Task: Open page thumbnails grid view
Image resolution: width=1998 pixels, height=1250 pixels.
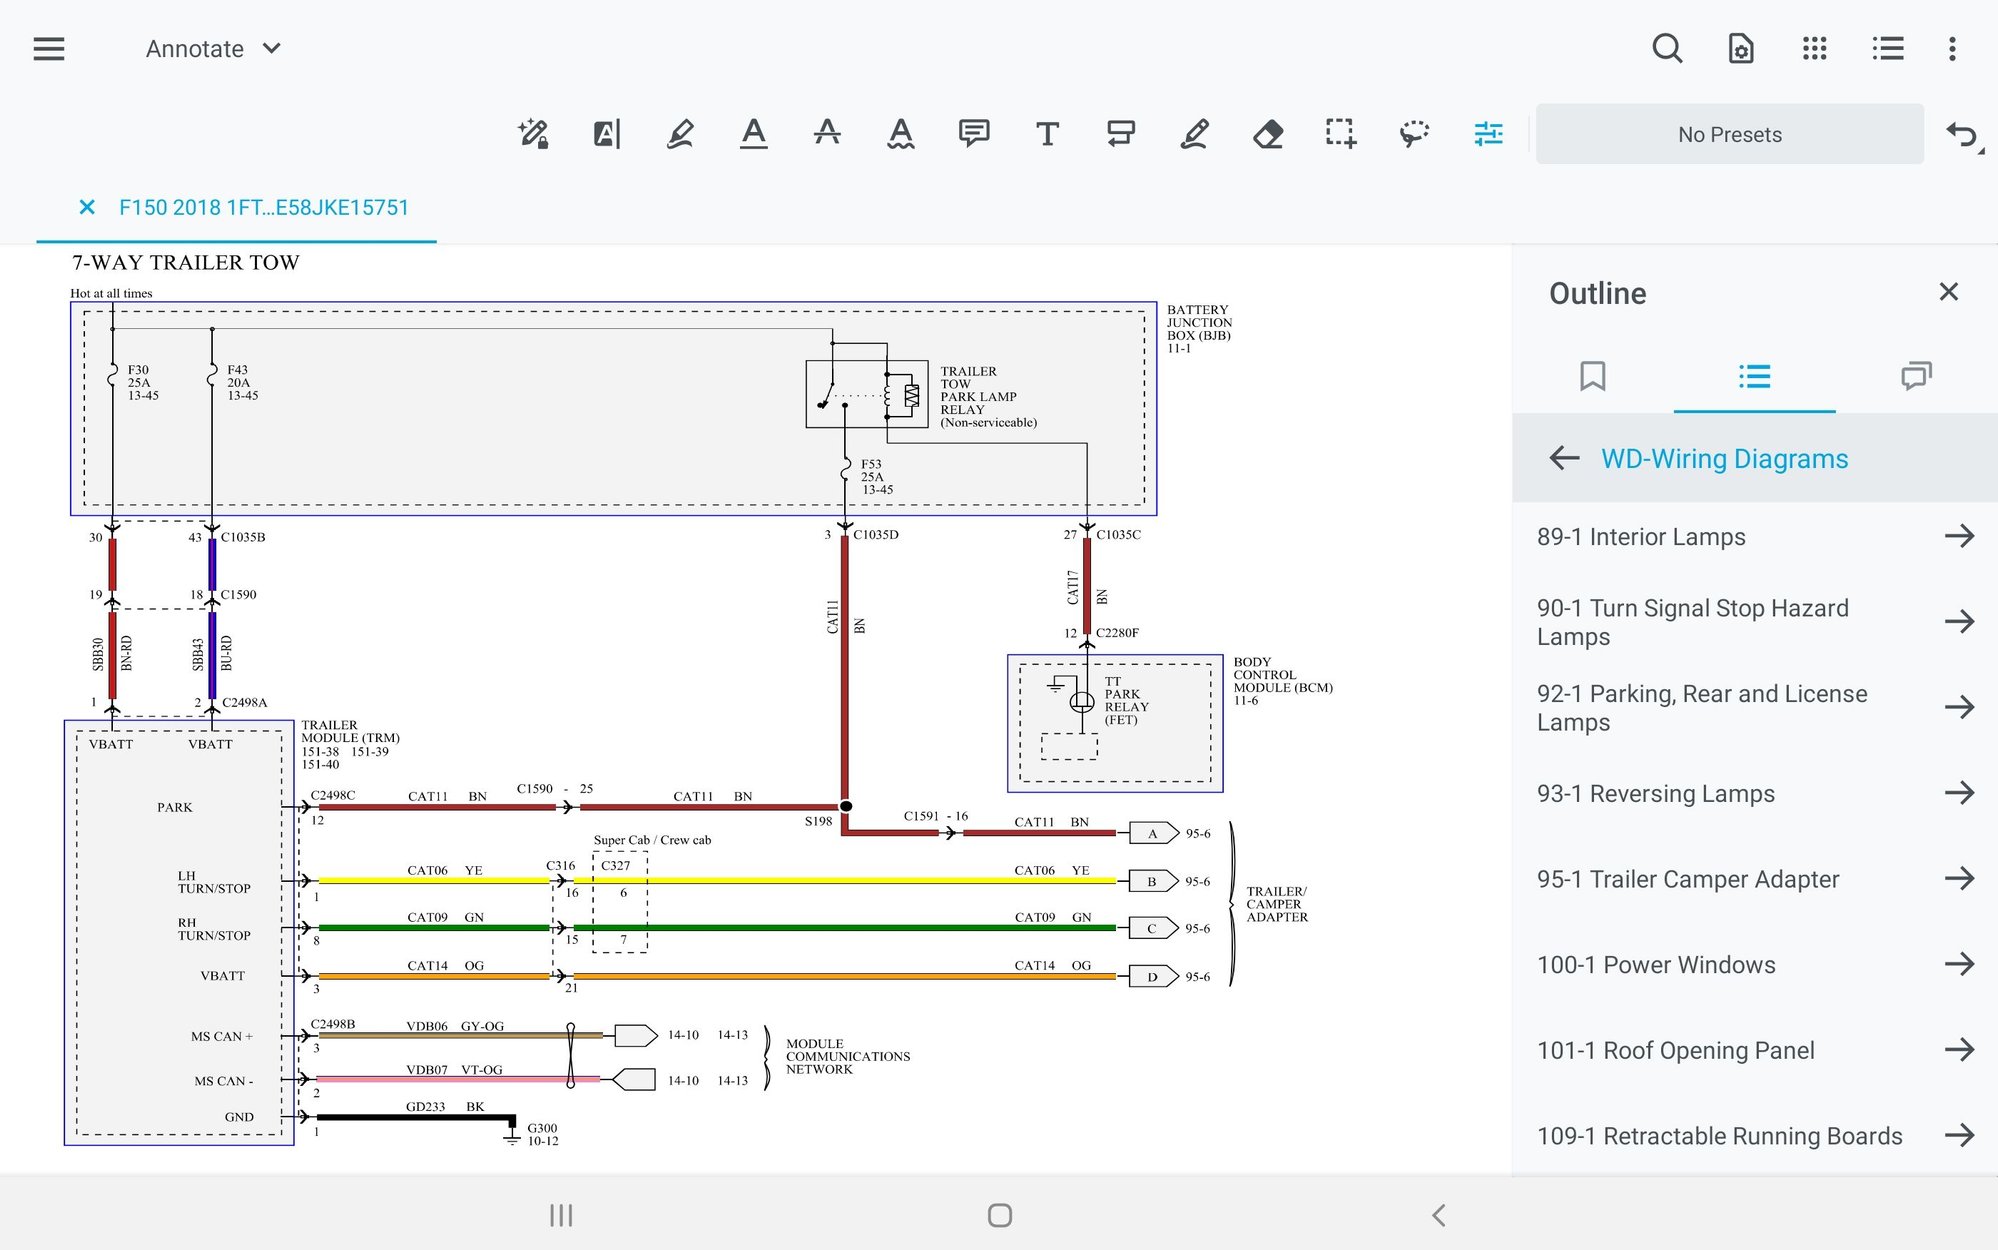Action: pos(1814,48)
